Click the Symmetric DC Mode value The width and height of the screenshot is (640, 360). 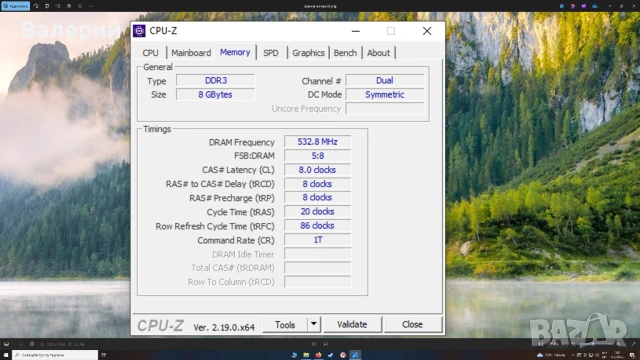[x=385, y=95]
